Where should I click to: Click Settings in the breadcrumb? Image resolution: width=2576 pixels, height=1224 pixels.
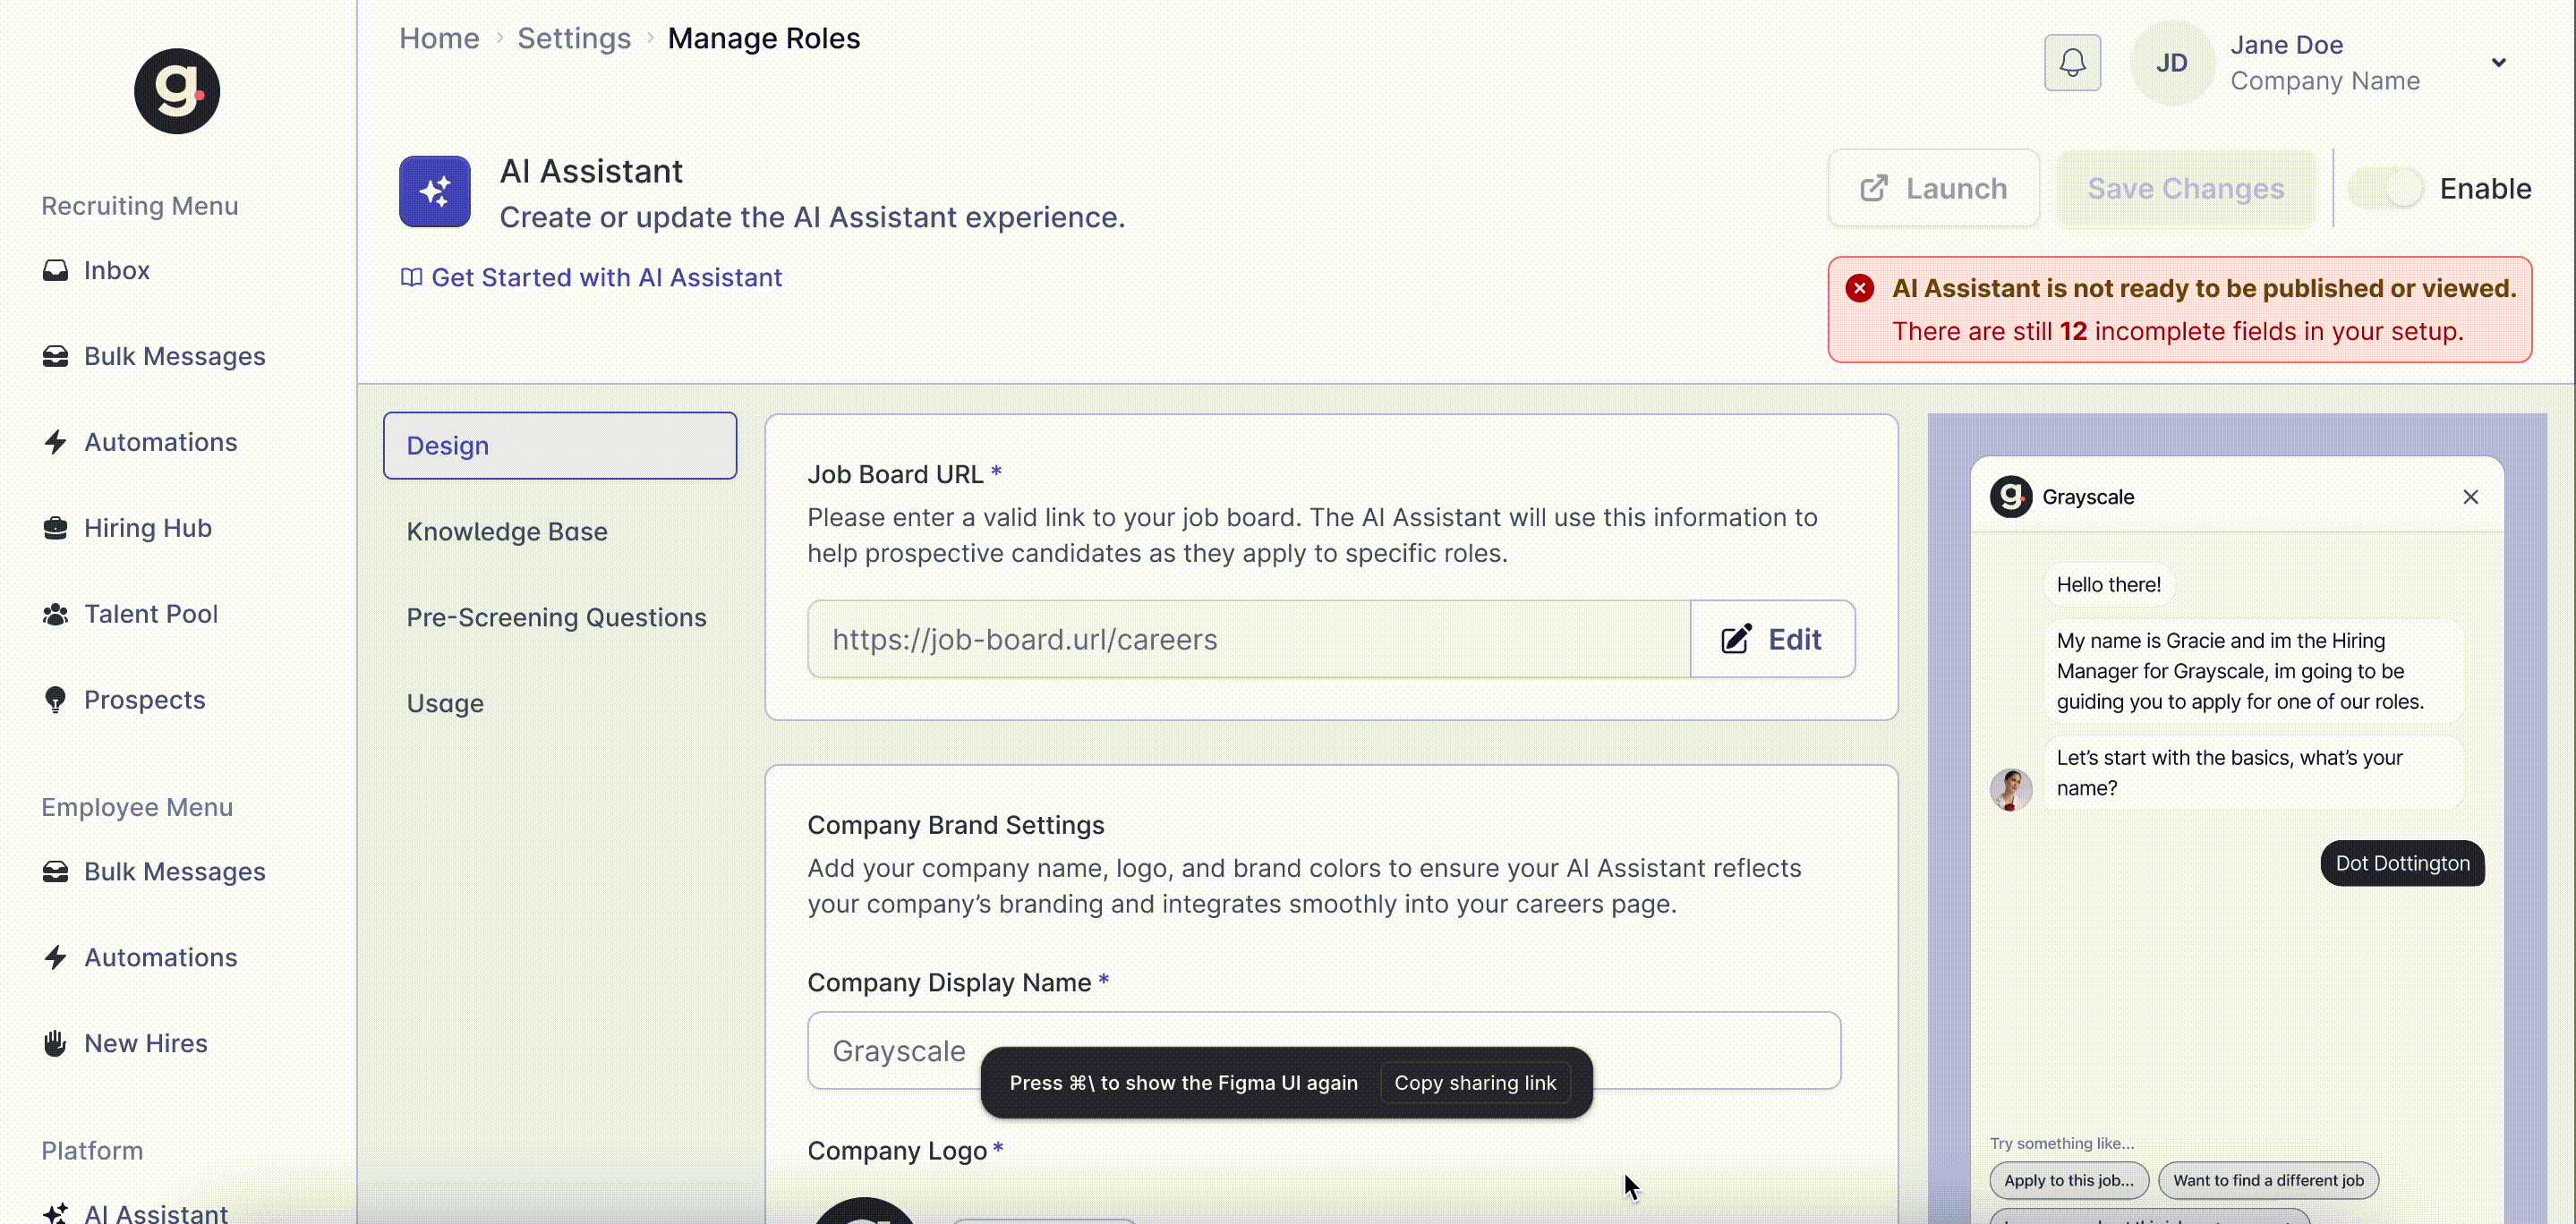[x=573, y=38]
